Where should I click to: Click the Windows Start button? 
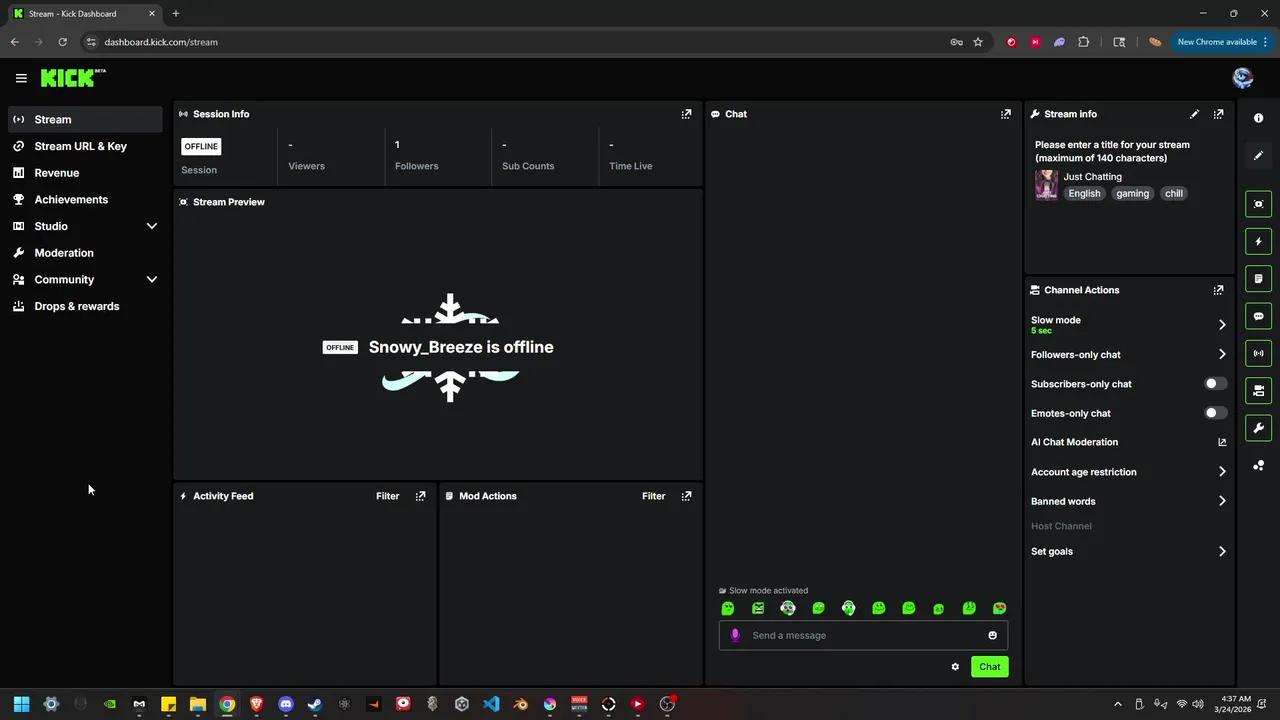tap(21, 704)
